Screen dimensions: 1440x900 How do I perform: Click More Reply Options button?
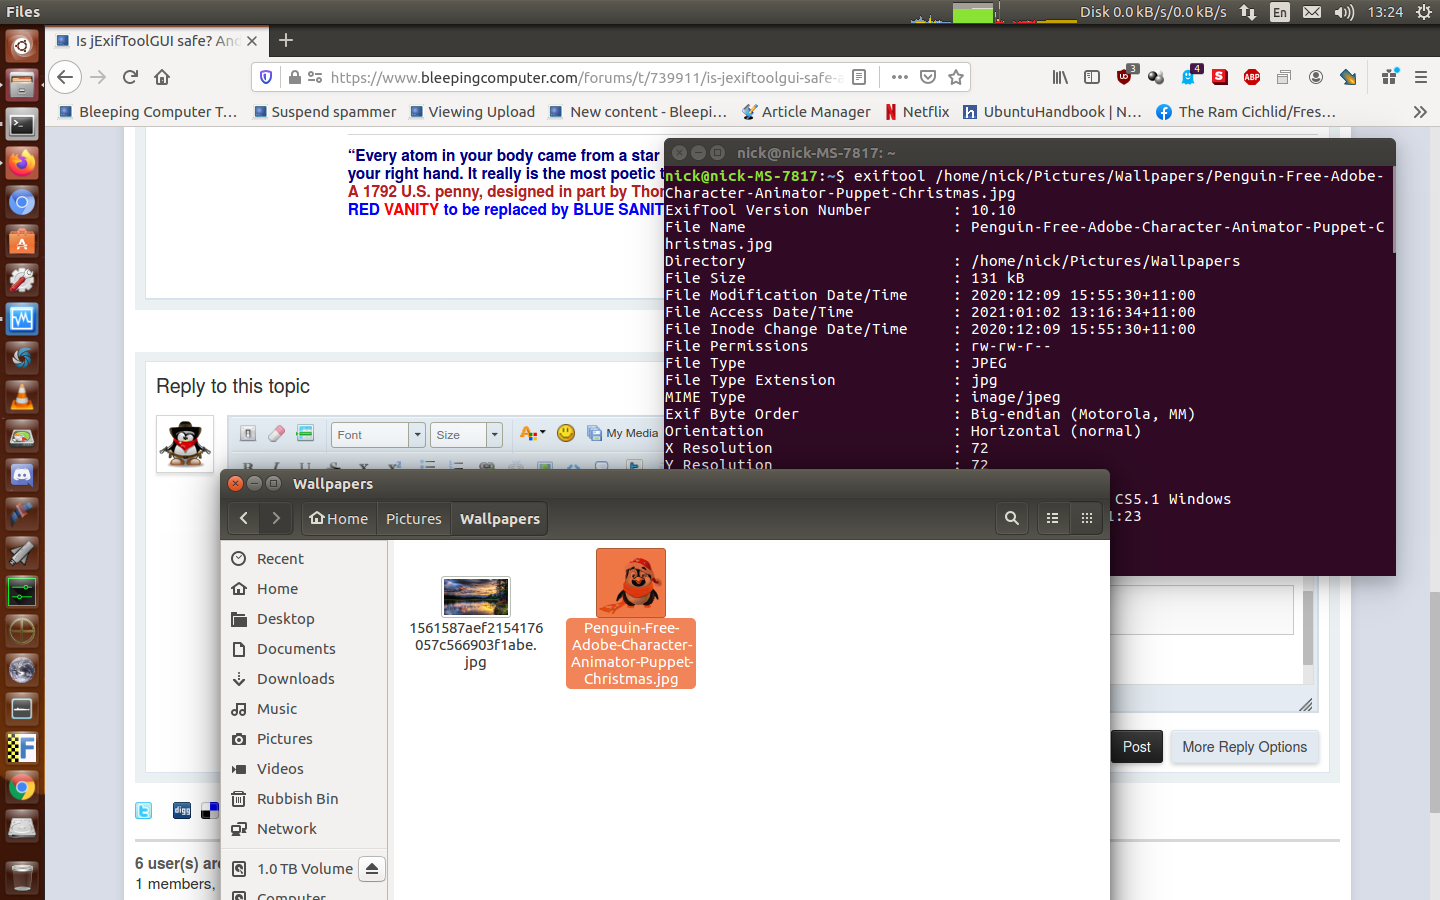point(1244,747)
